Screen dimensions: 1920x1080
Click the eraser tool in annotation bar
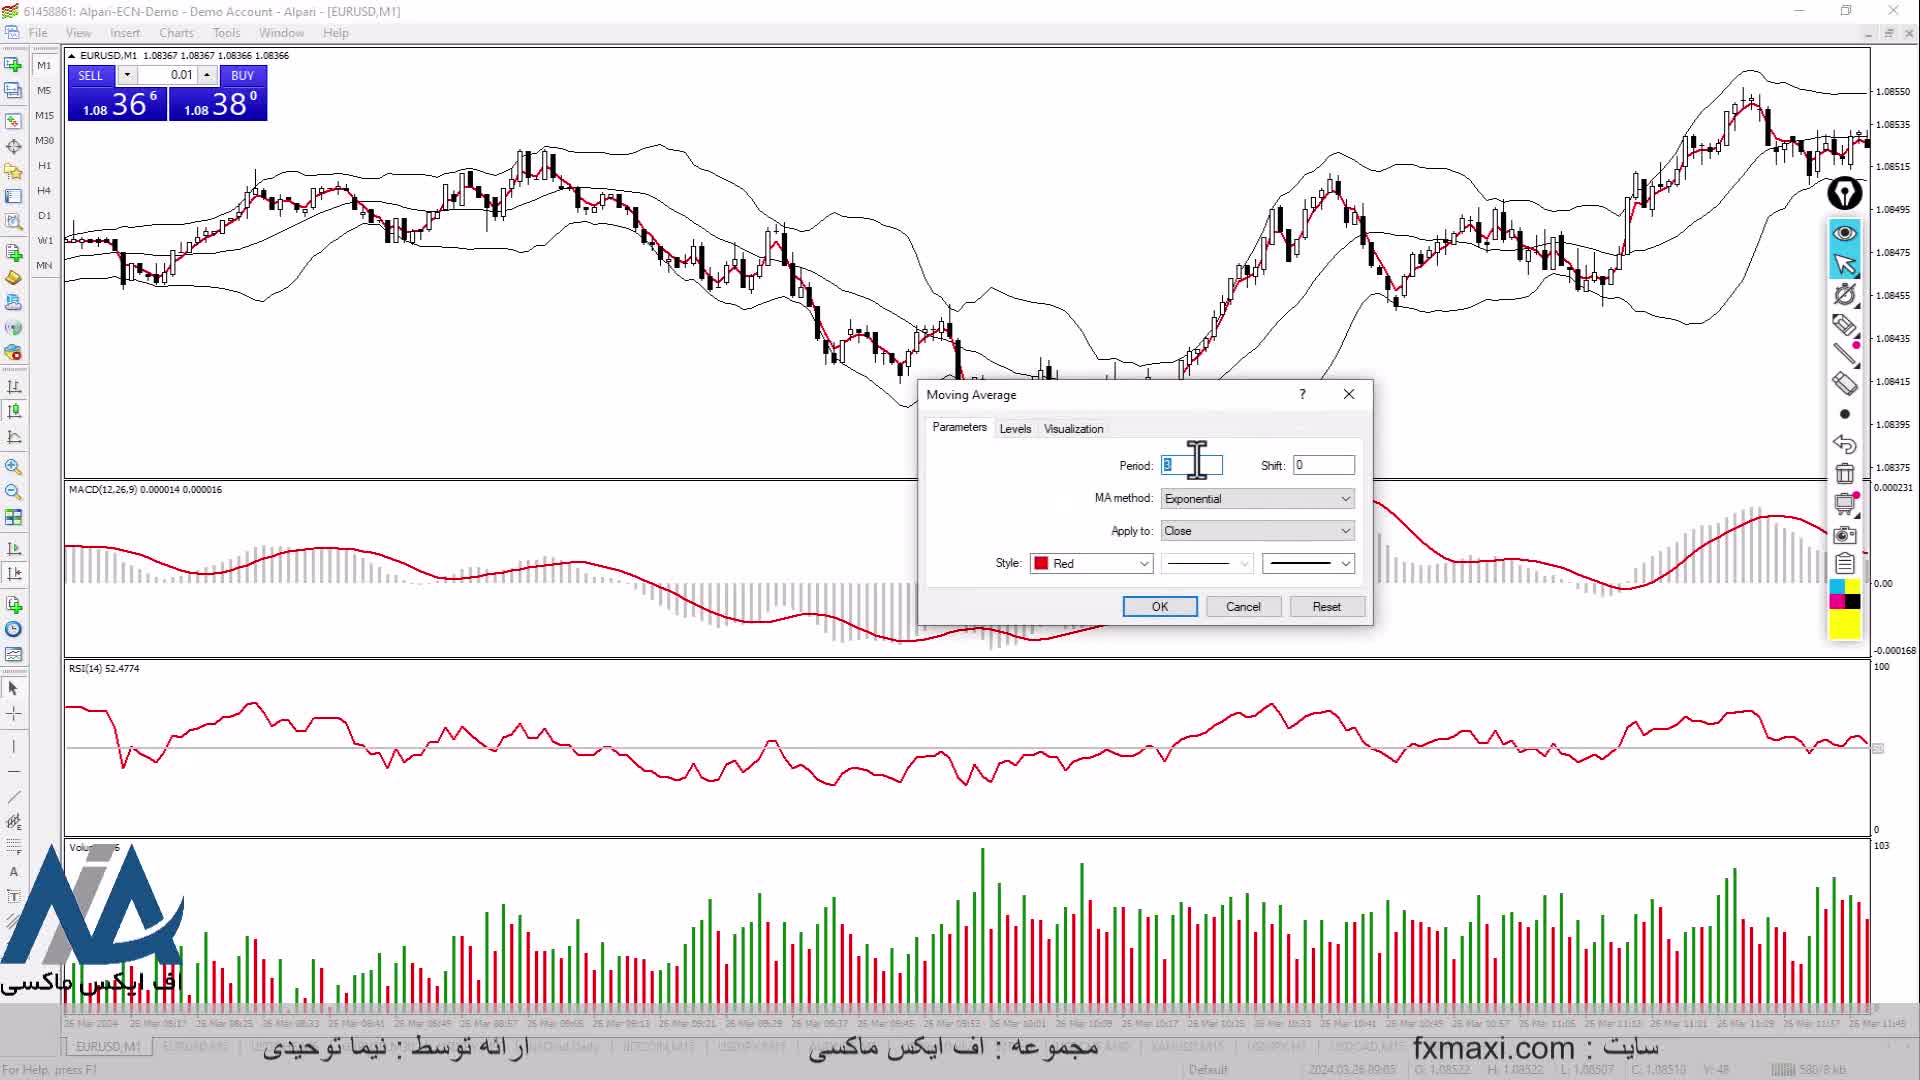click(1844, 383)
